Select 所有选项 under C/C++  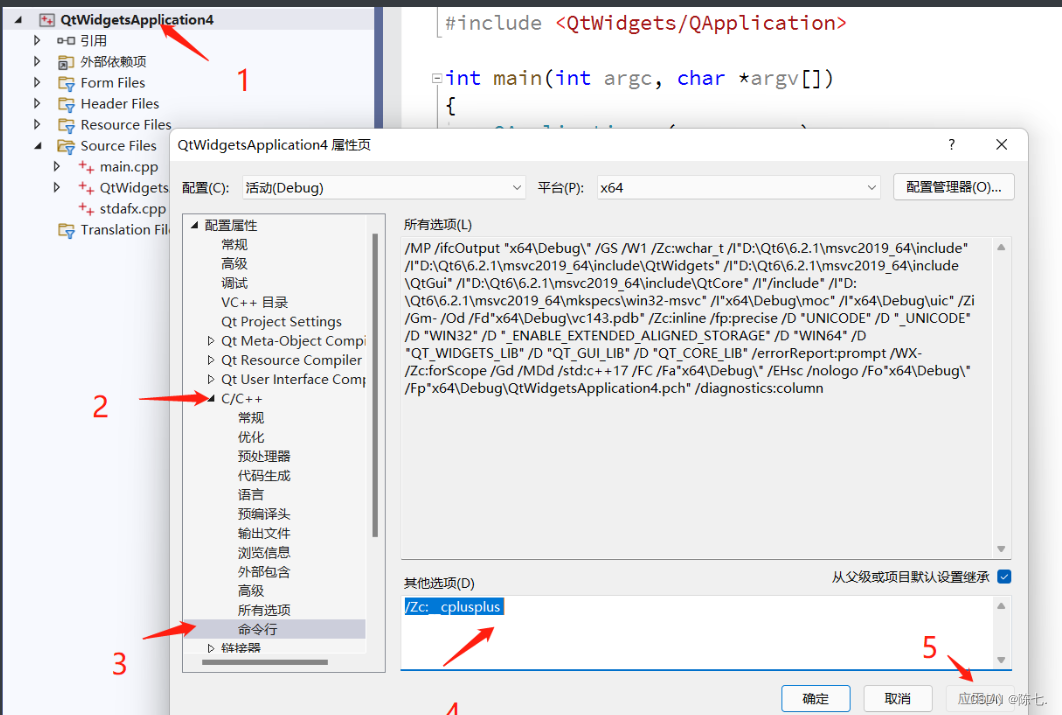(x=264, y=610)
